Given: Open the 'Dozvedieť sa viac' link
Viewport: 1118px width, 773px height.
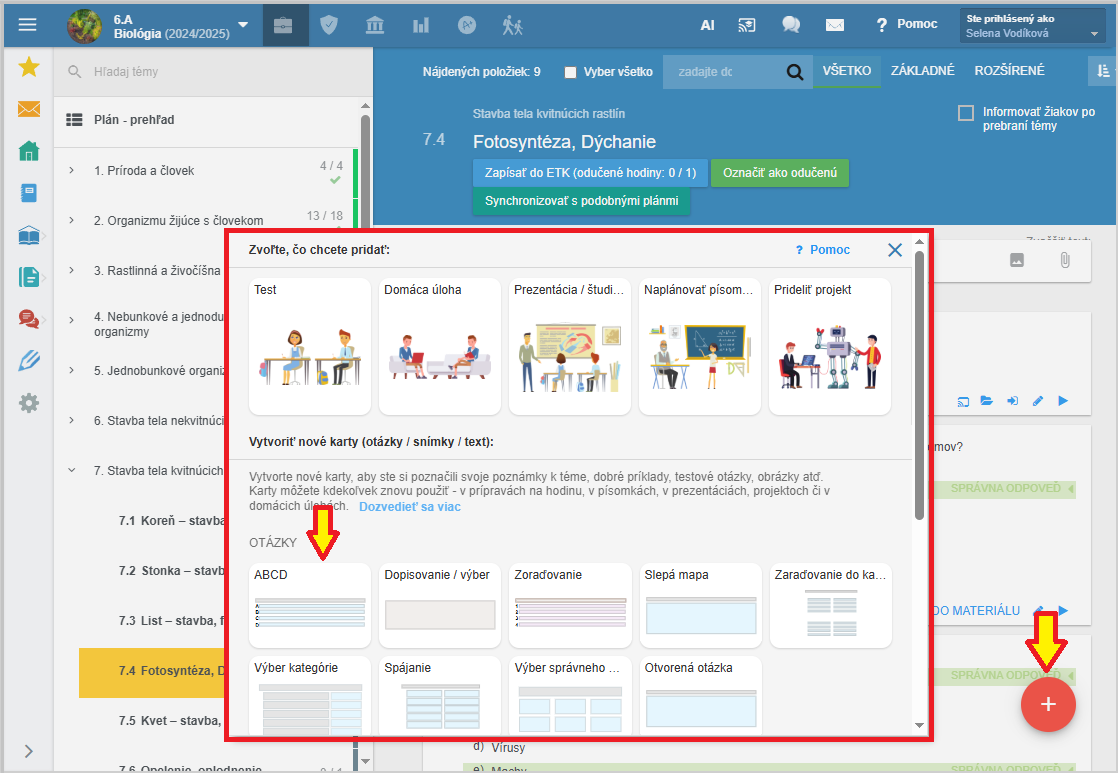Looking at the screenshot, I should tap(410, 507).
